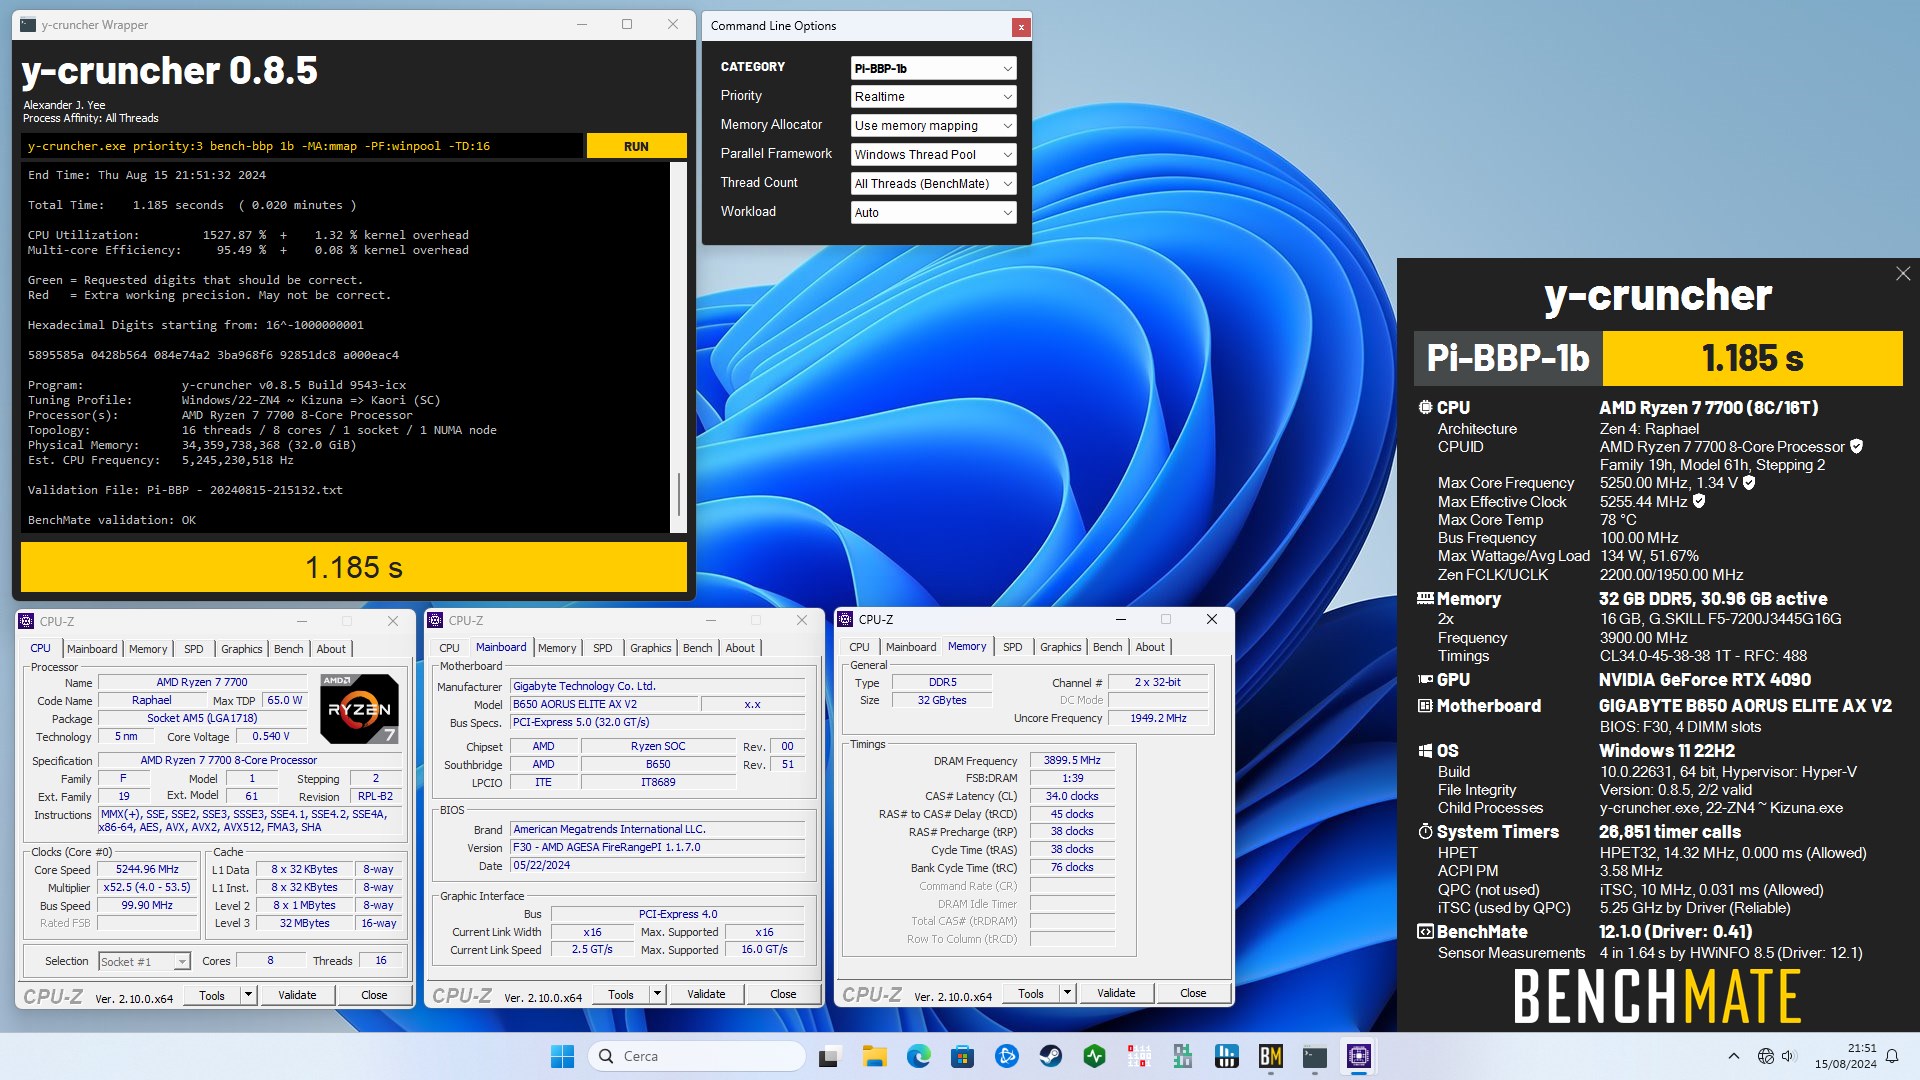Click the yellow 1.185 s result bar
This screenshot has width=1920, height=1080.
[354, 567]
